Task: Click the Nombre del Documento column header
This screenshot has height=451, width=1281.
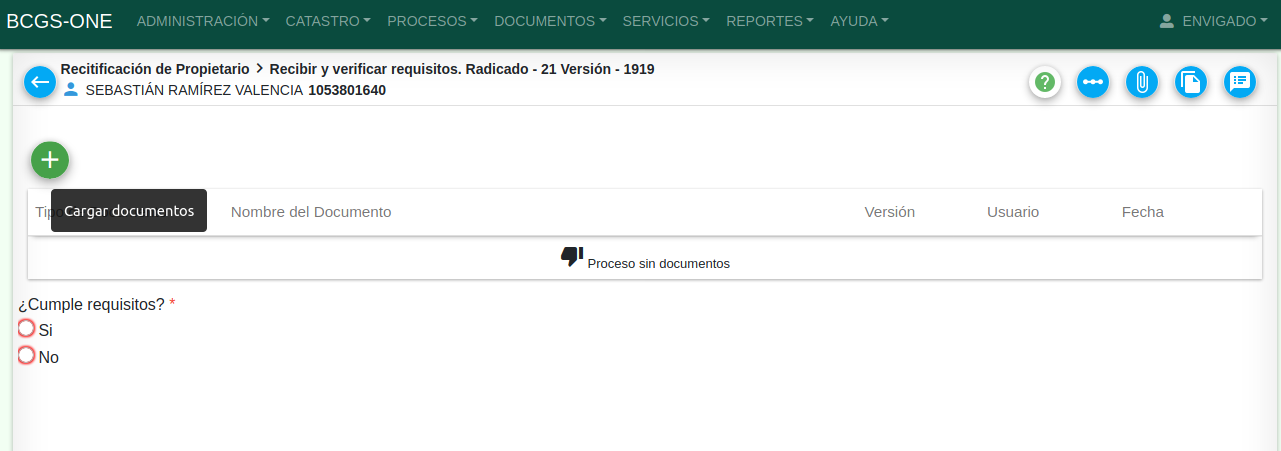Action: (311, 212)
